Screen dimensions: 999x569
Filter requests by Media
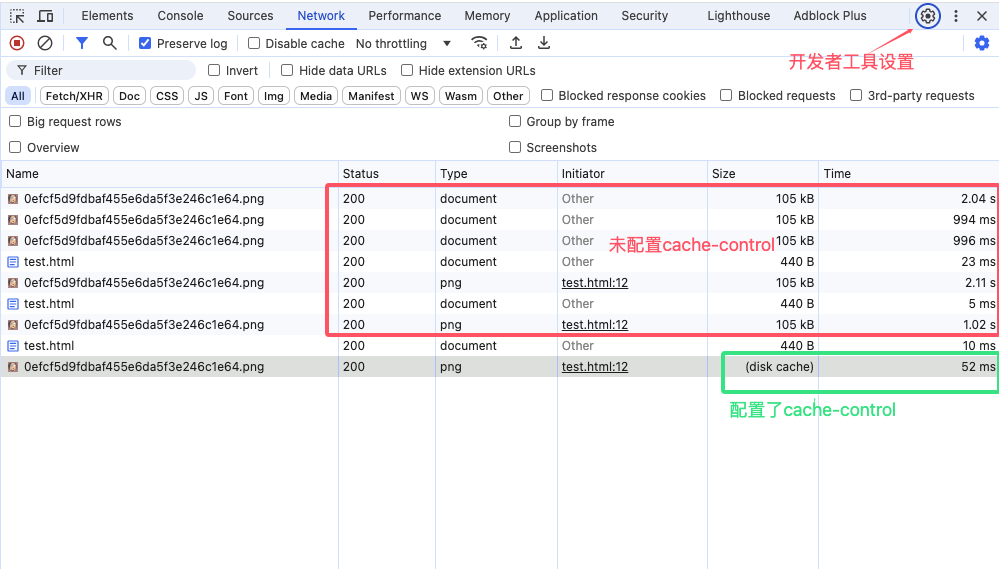316,96
